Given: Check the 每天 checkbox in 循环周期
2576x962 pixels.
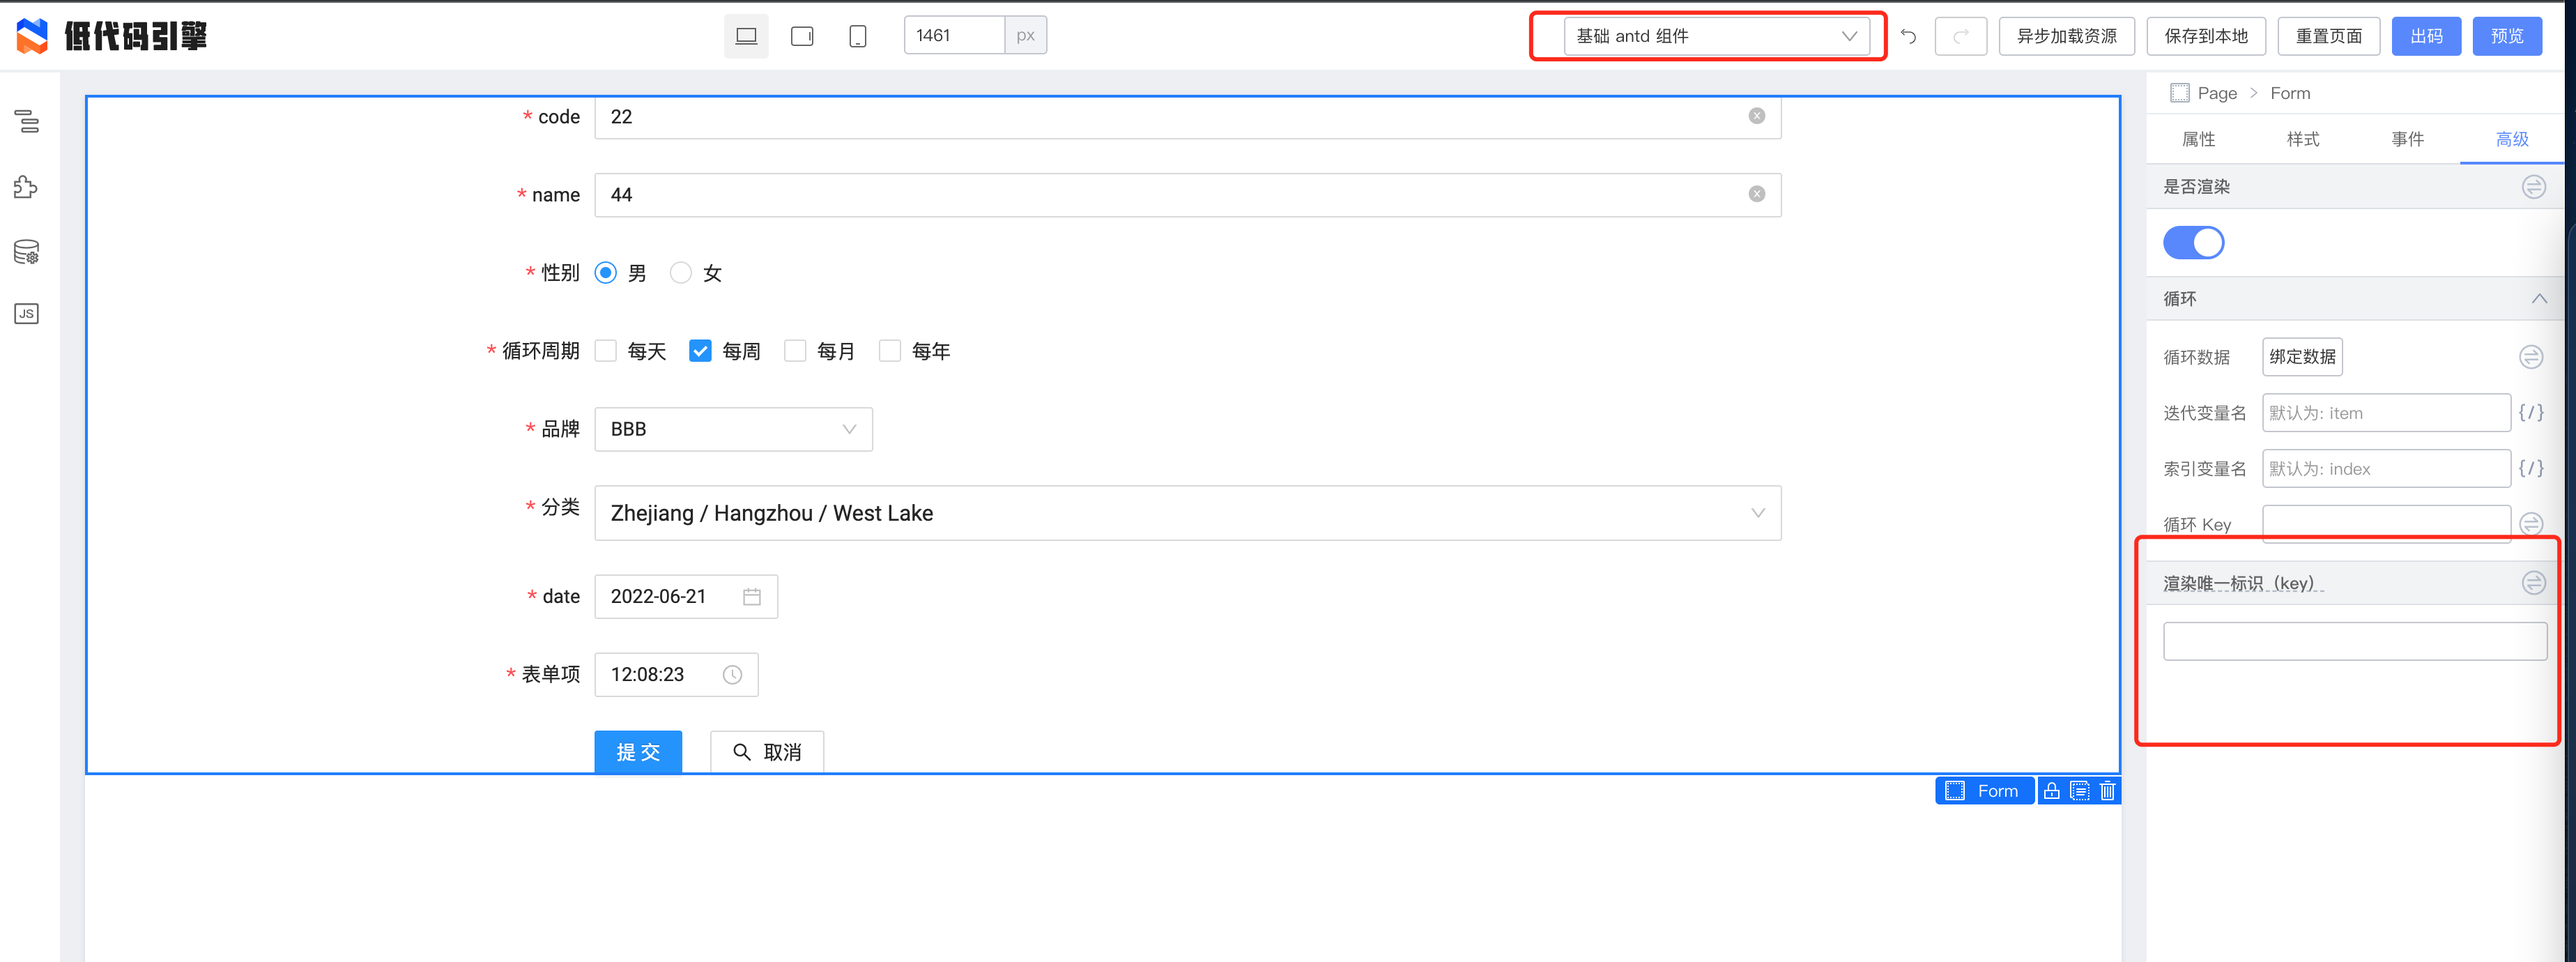Looking at the screenshot, I should tap(606, 350).
